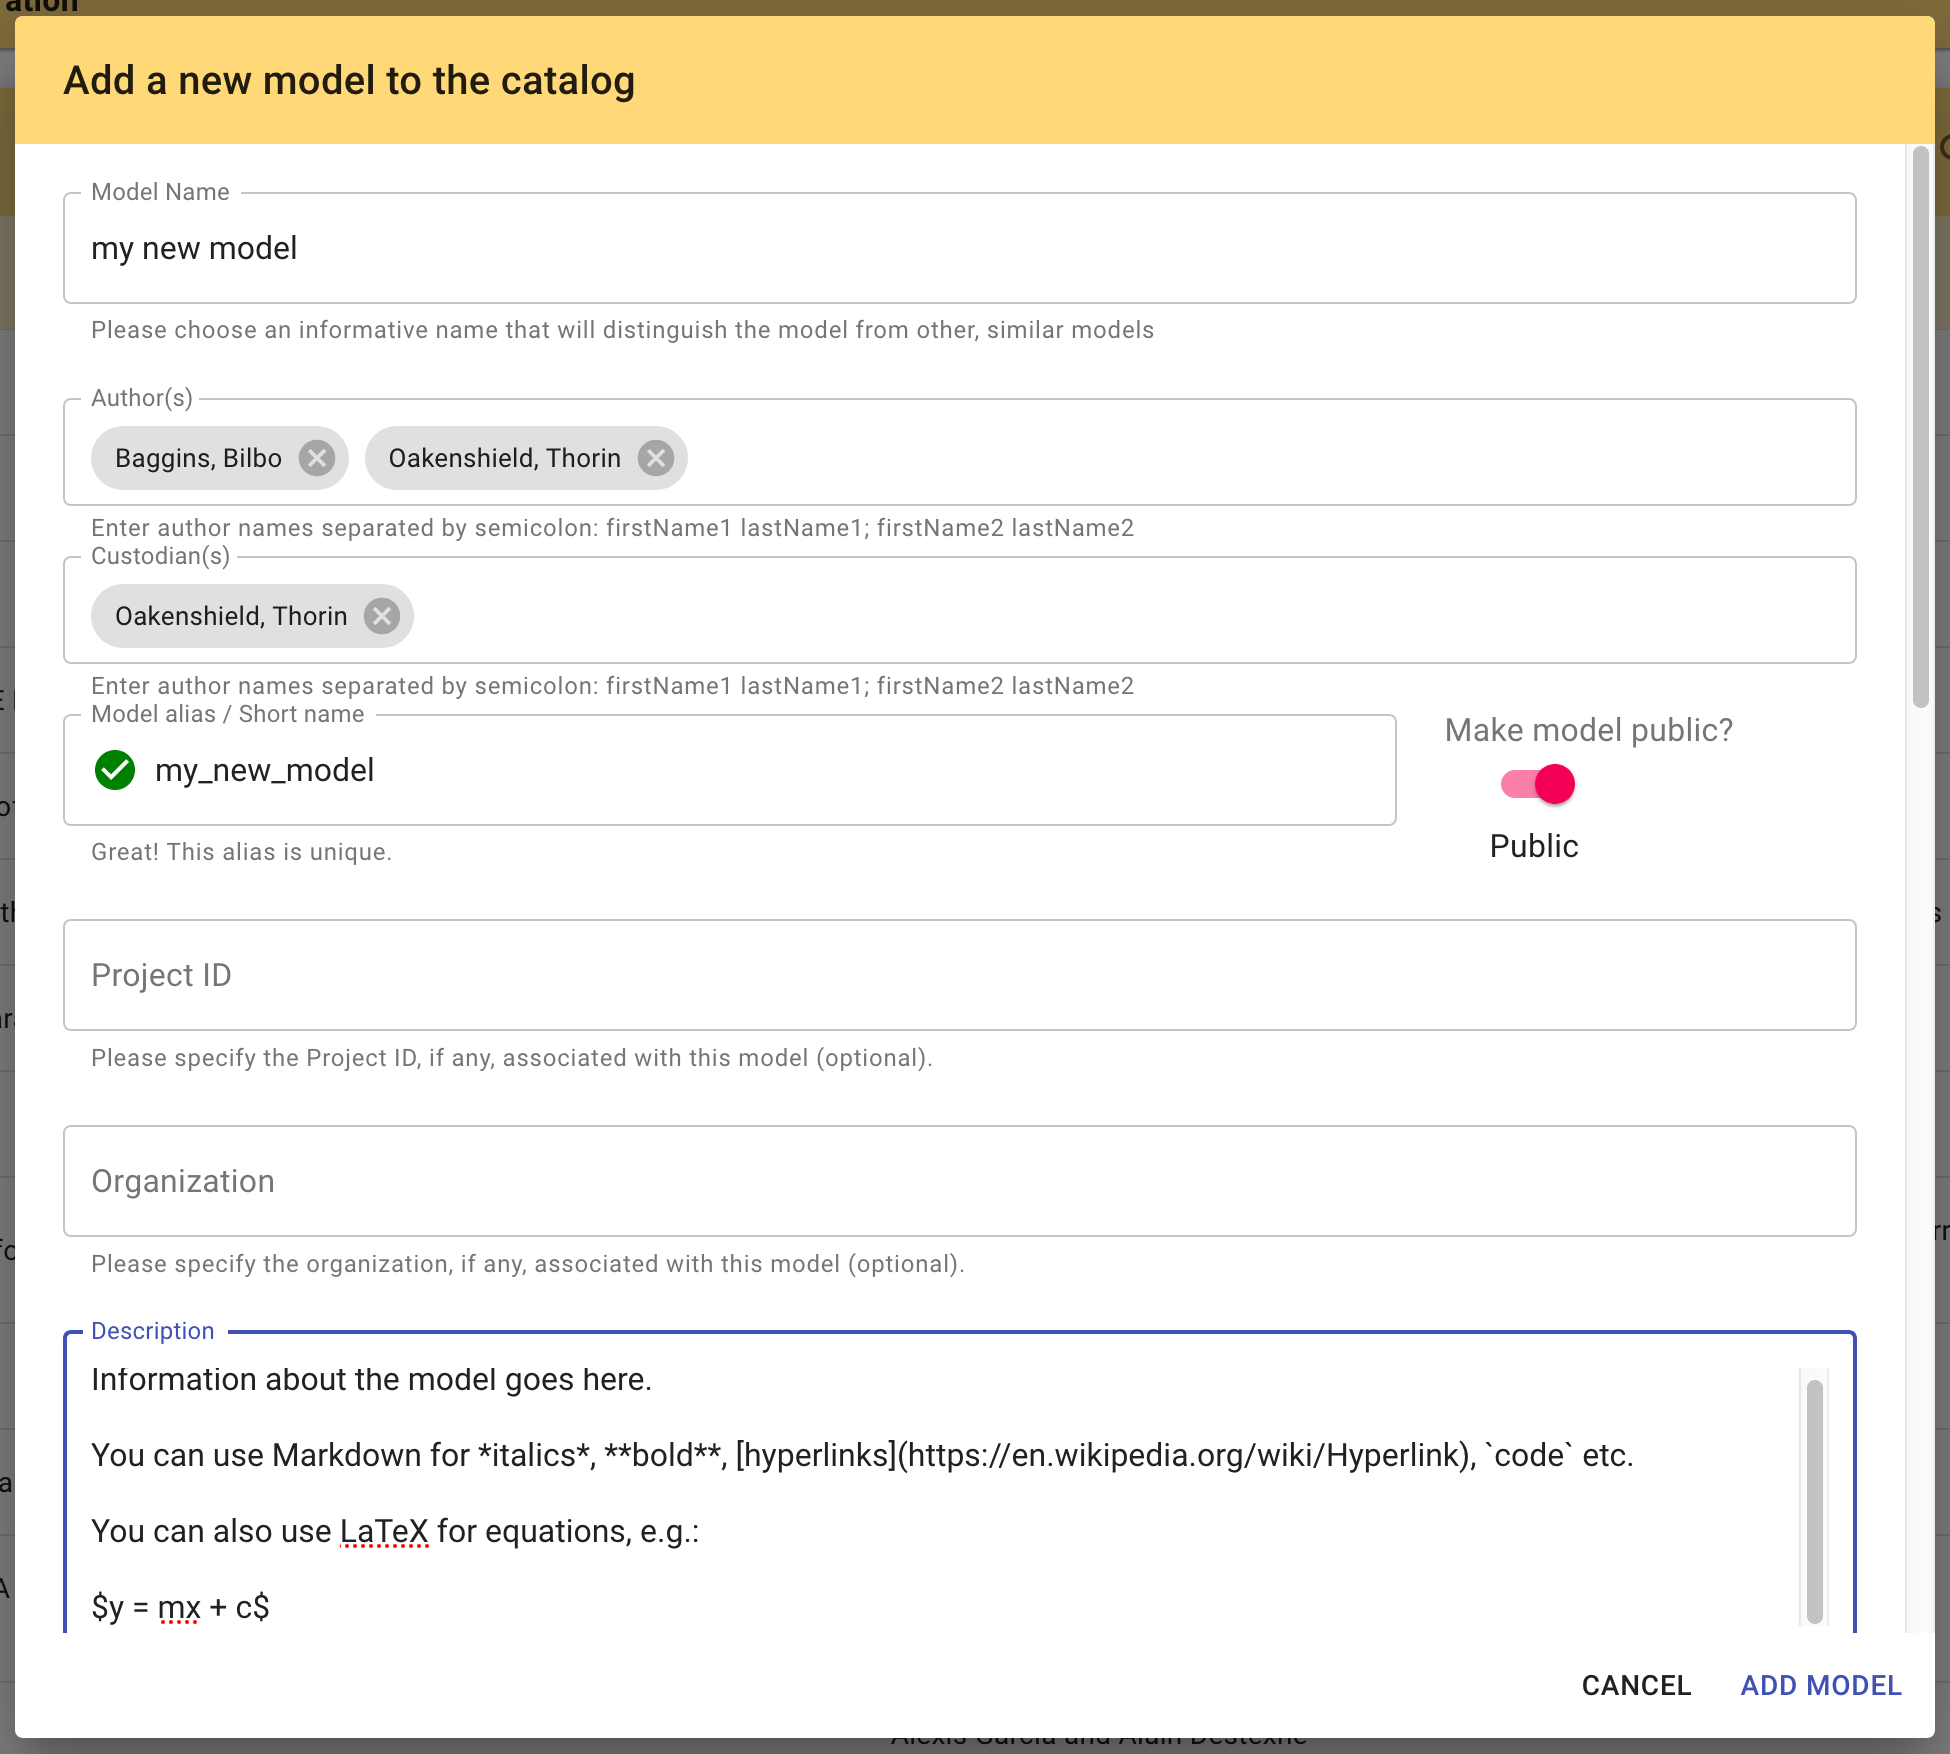Click into the Model Name field
The image size is (1950, 1754).
pyautogui.click(x=958, y=248)
